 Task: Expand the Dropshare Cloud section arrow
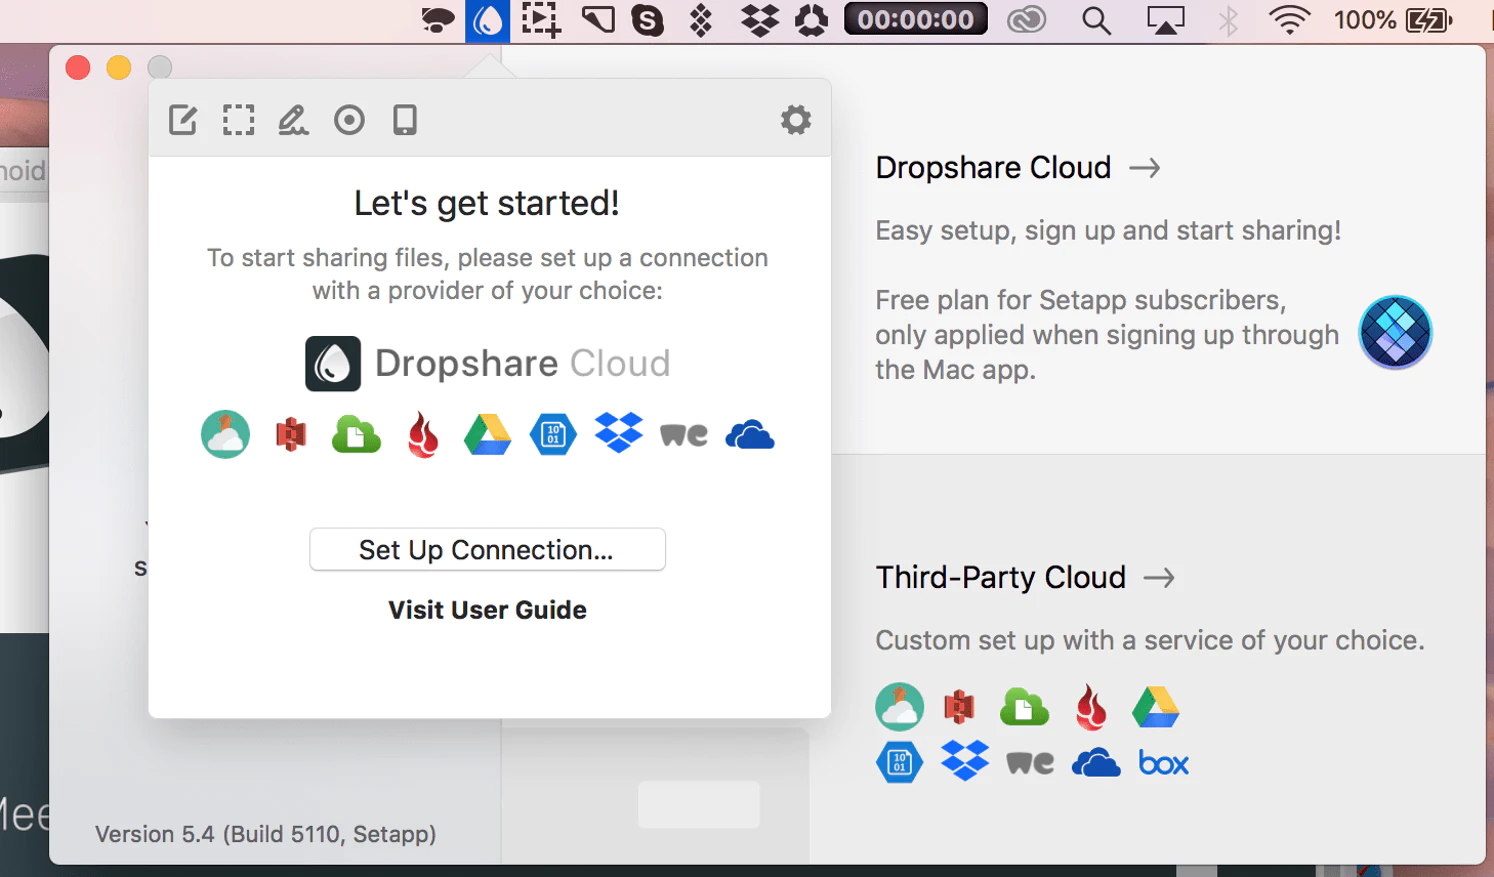[1146, 168]
